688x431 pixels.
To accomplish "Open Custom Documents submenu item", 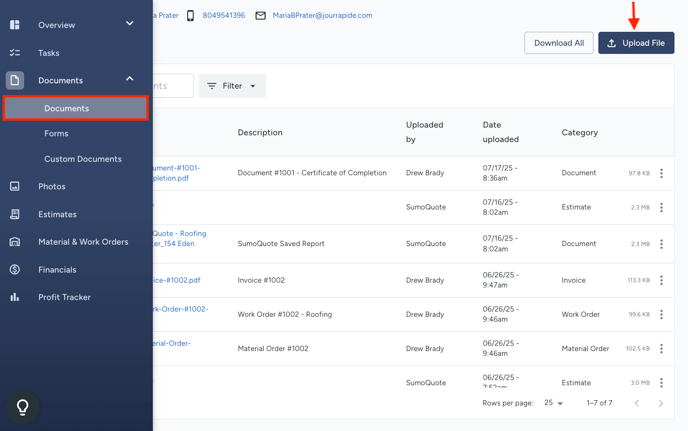I will 83,159.
